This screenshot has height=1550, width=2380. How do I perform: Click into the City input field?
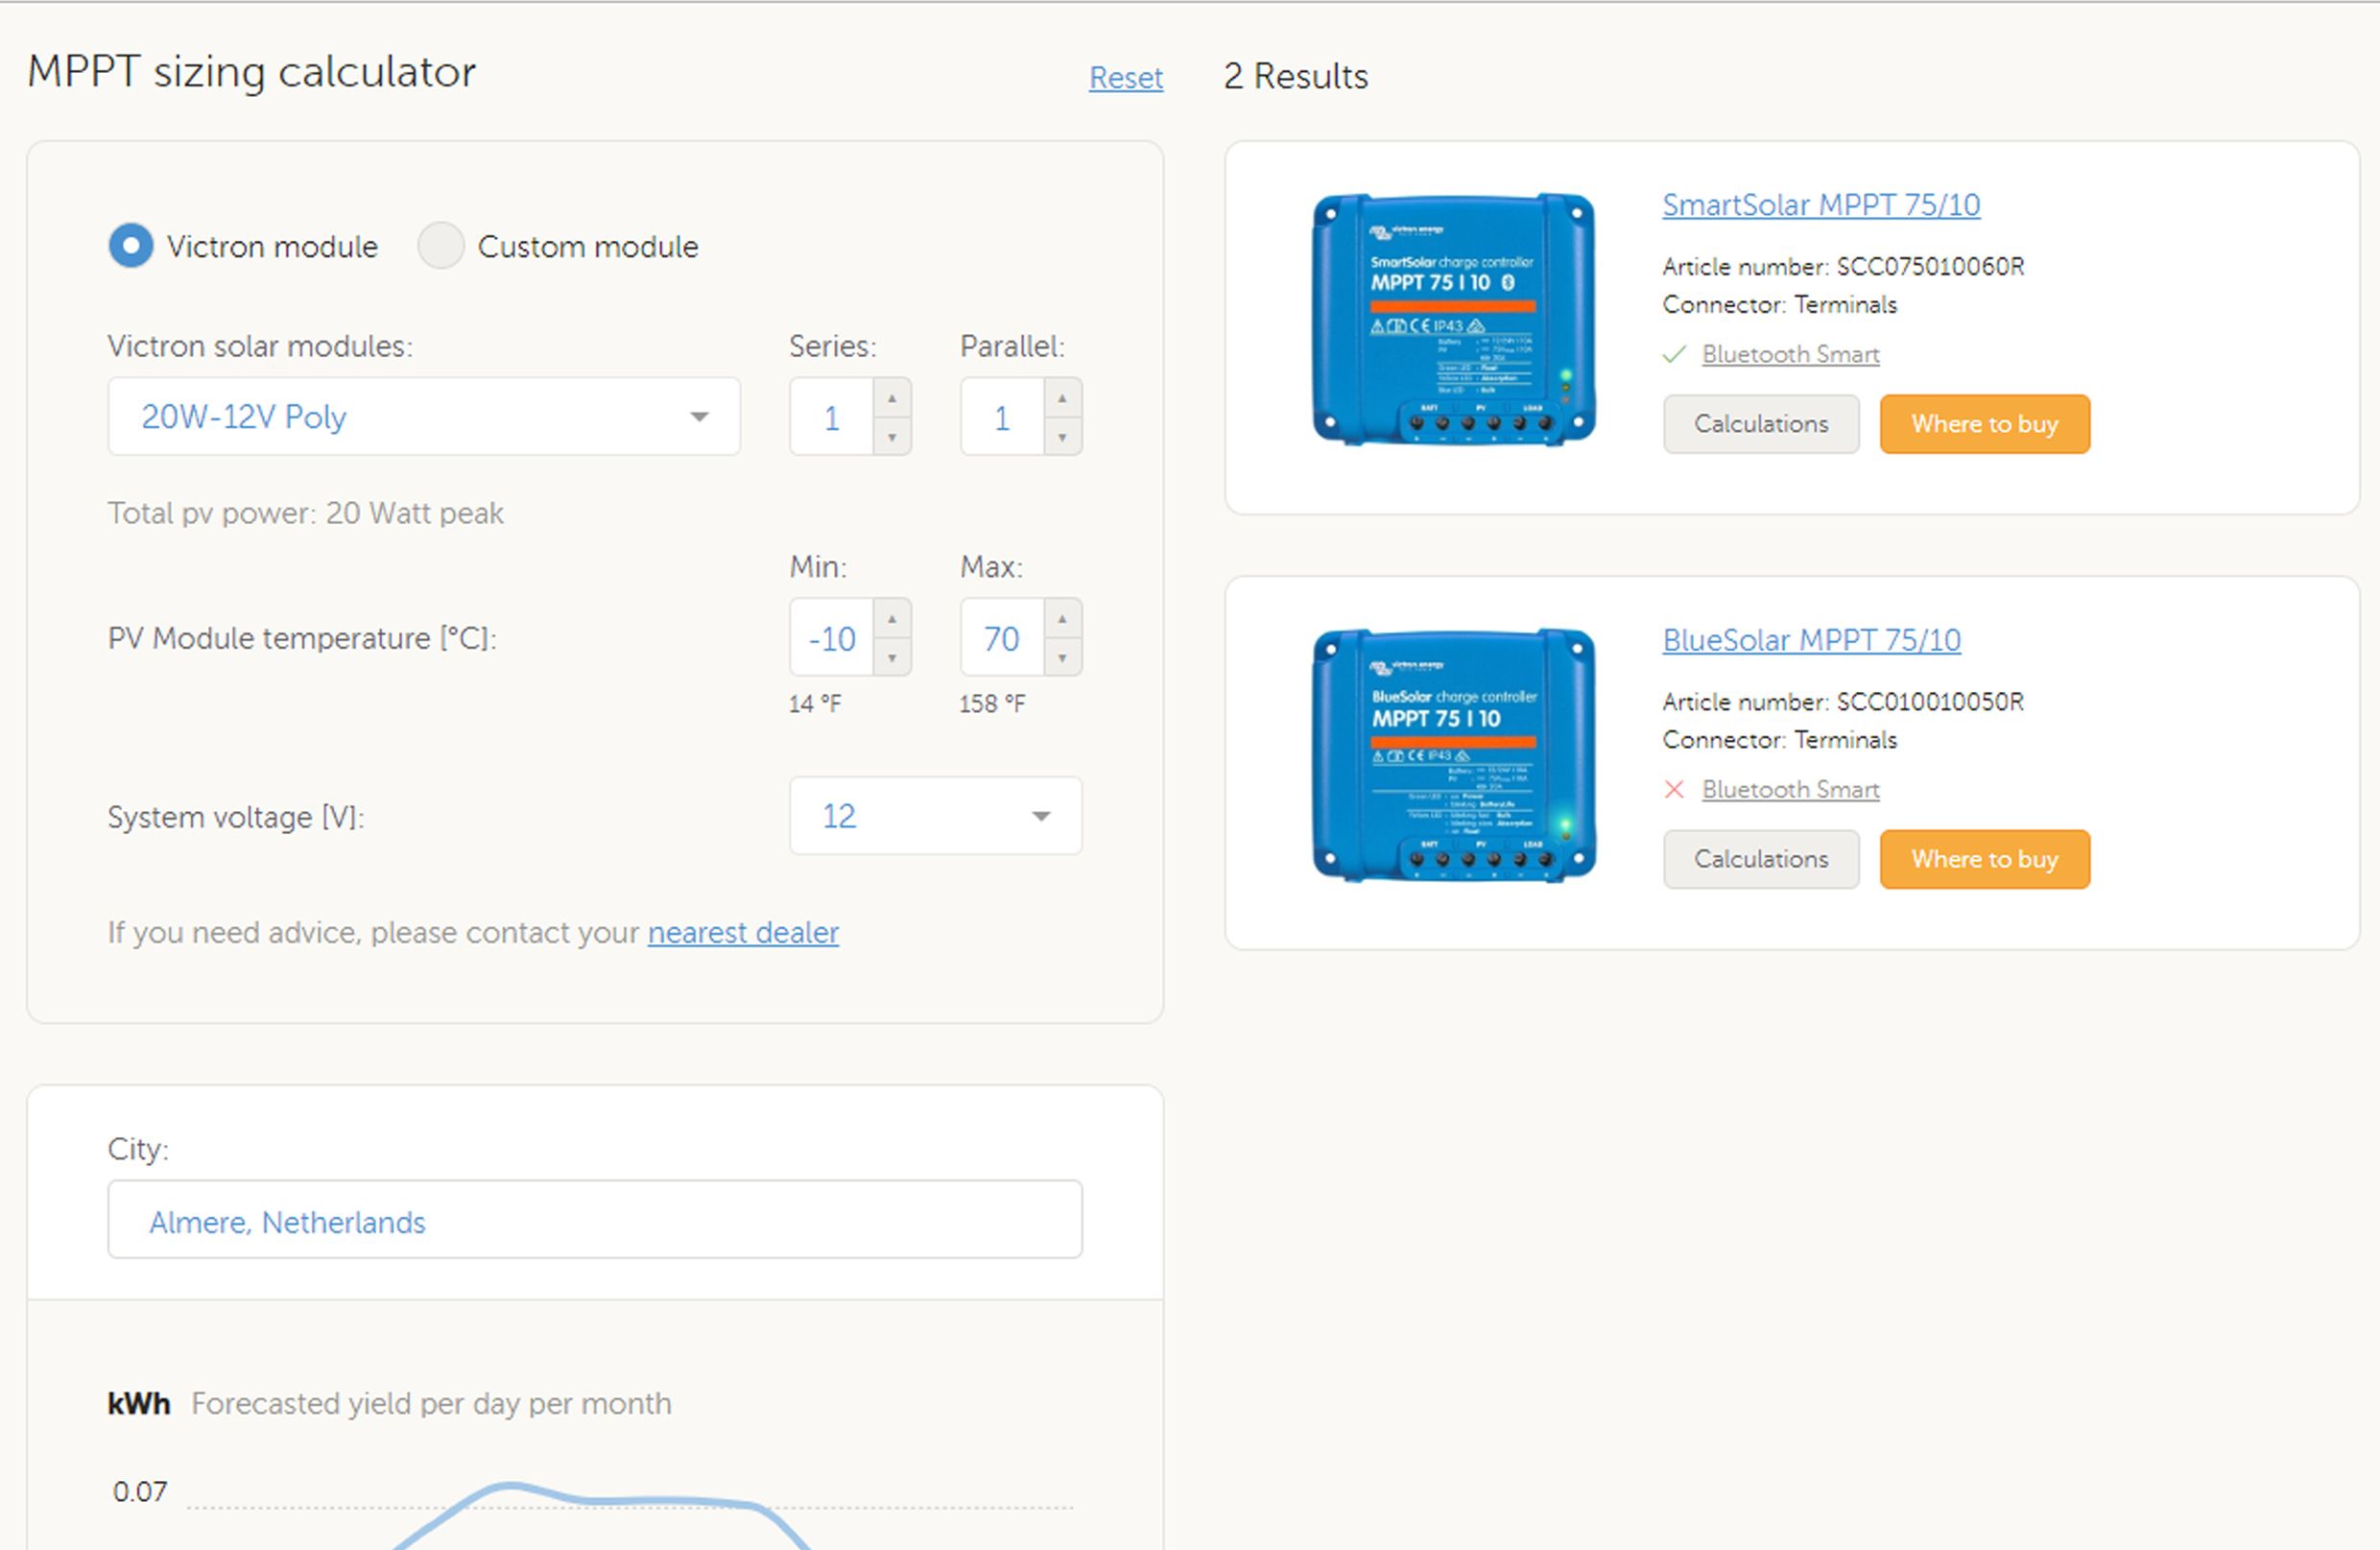(x=595, y=1220)
